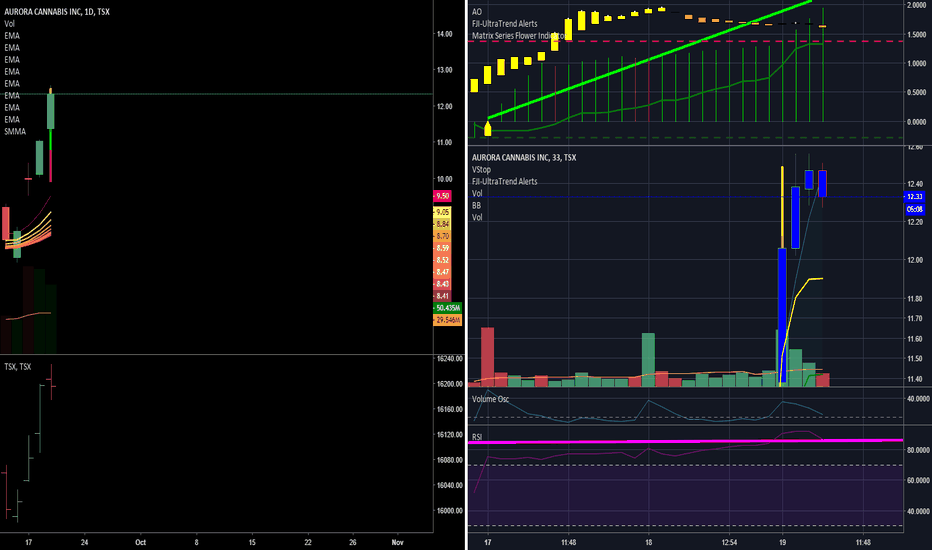Click the 80.0000 RSI axis label

918,450
